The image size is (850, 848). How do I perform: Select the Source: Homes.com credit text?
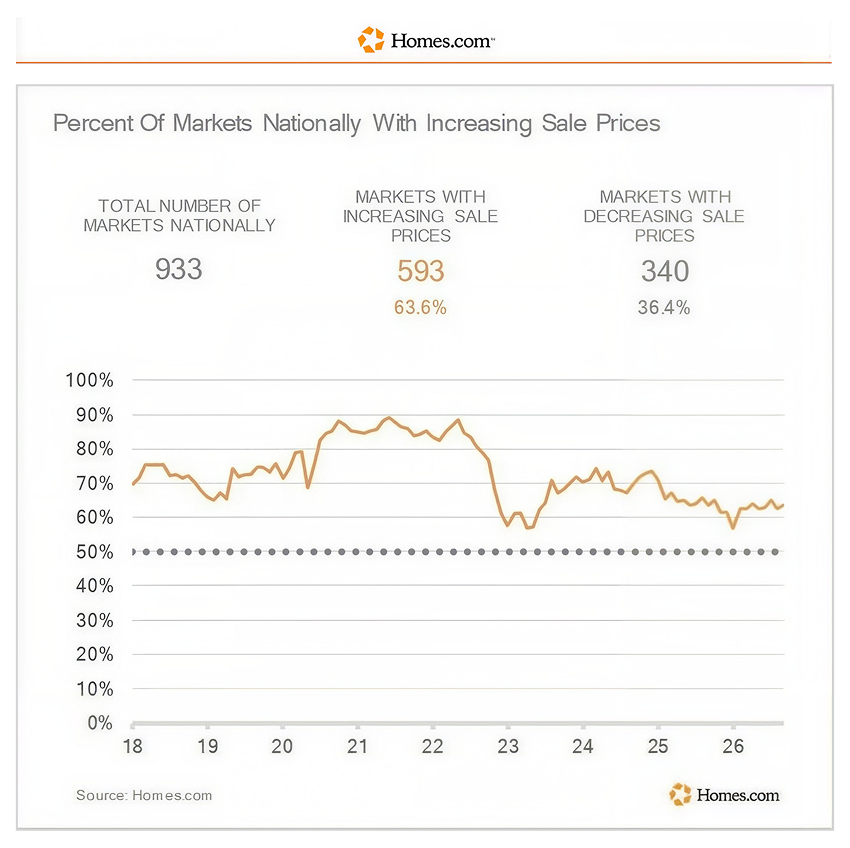click(144, 795)
